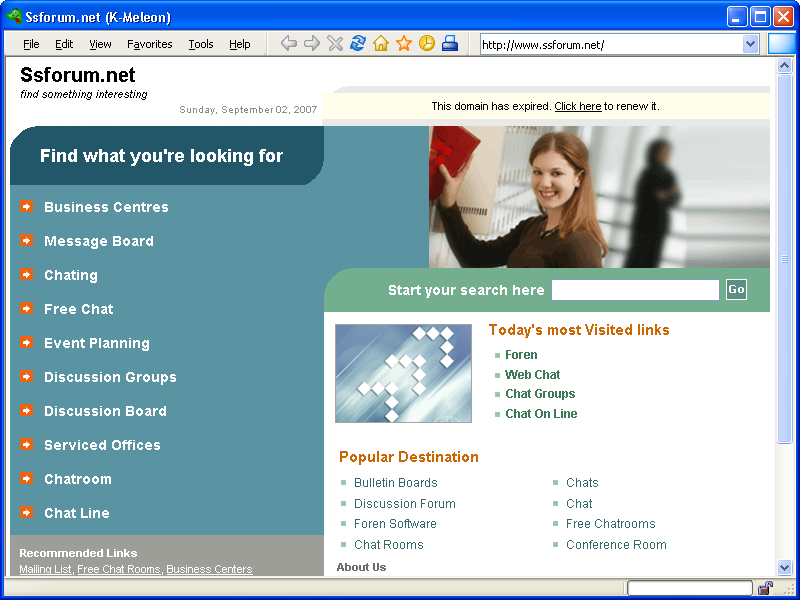800x600 pixels.
Task: Click orange arrow beside Free Chat
Action: [27, 309]
